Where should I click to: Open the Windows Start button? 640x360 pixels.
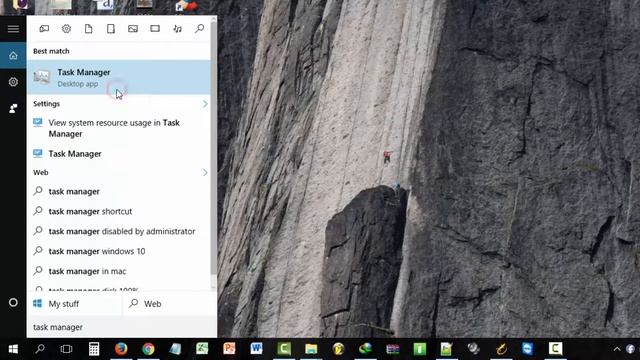(13, 349)
